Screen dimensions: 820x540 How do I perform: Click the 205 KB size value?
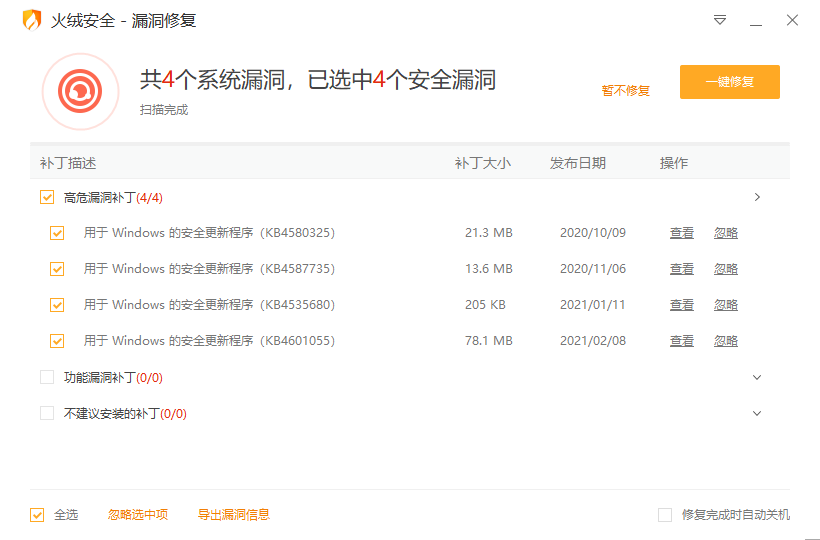485,305
